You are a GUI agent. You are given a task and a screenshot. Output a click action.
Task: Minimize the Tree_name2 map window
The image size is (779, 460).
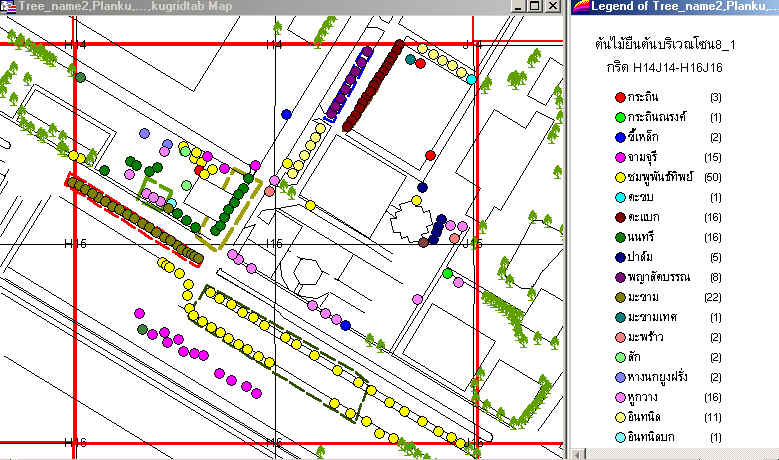coord(520,7)
